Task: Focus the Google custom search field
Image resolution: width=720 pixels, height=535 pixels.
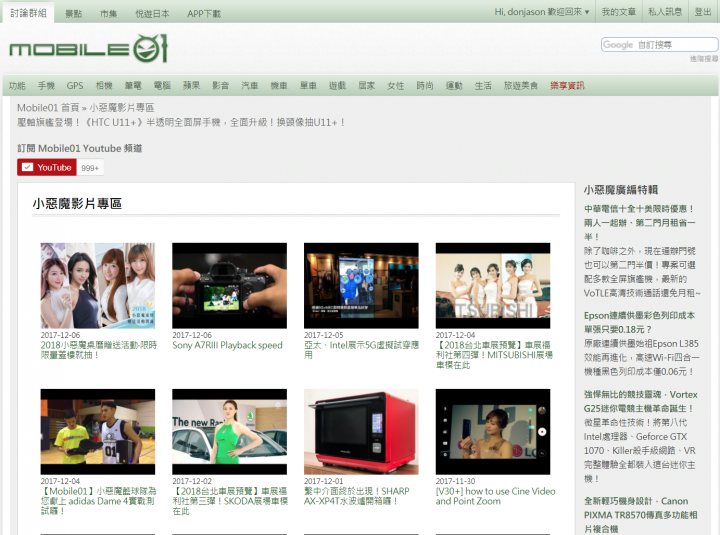Action: (x=659, y=45)
